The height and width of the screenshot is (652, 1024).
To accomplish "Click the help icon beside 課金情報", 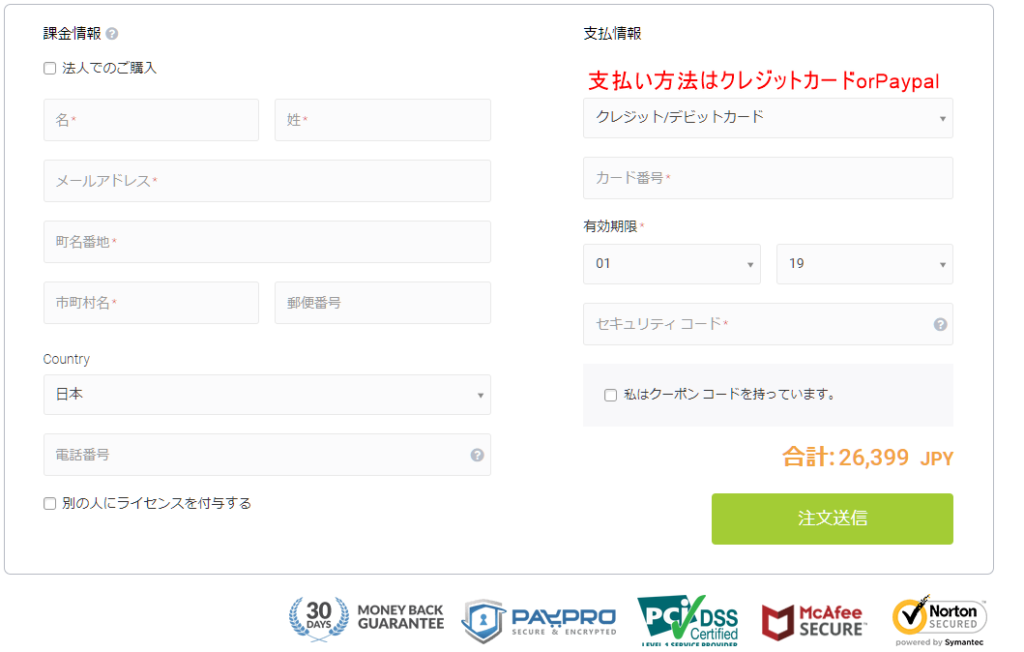I will (112, 34).
